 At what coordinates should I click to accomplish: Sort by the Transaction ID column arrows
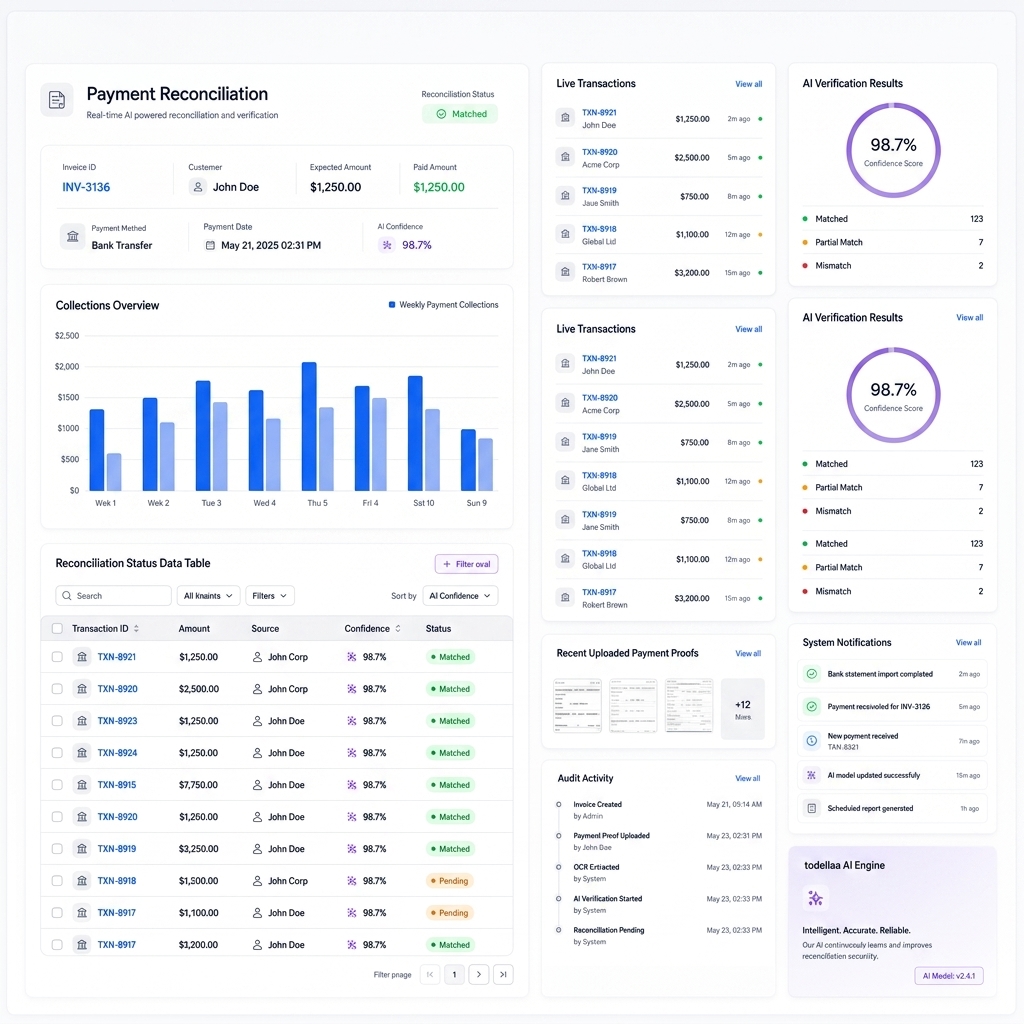point(136,628)
